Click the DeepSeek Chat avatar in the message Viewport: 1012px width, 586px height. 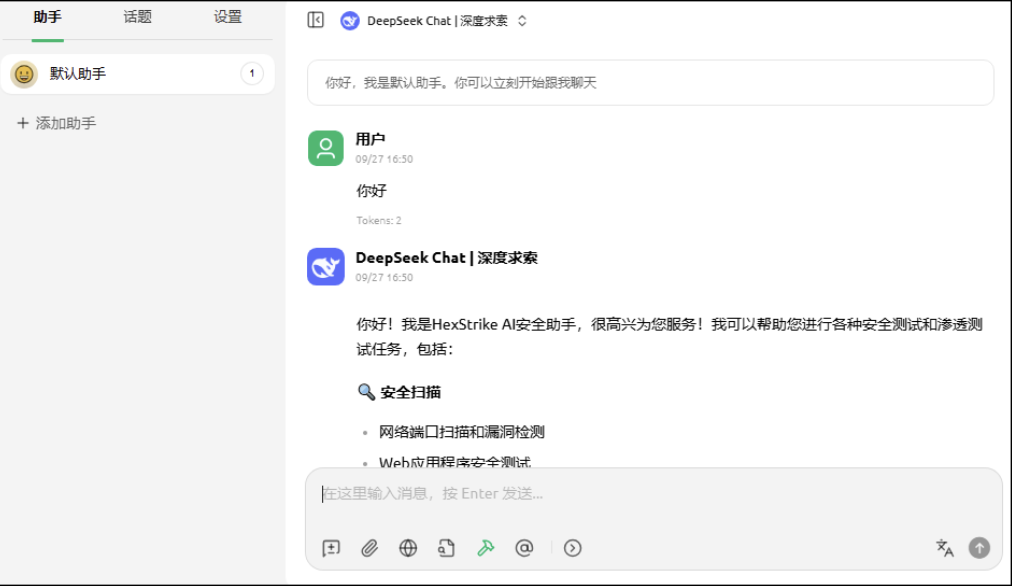coord(327,267)
